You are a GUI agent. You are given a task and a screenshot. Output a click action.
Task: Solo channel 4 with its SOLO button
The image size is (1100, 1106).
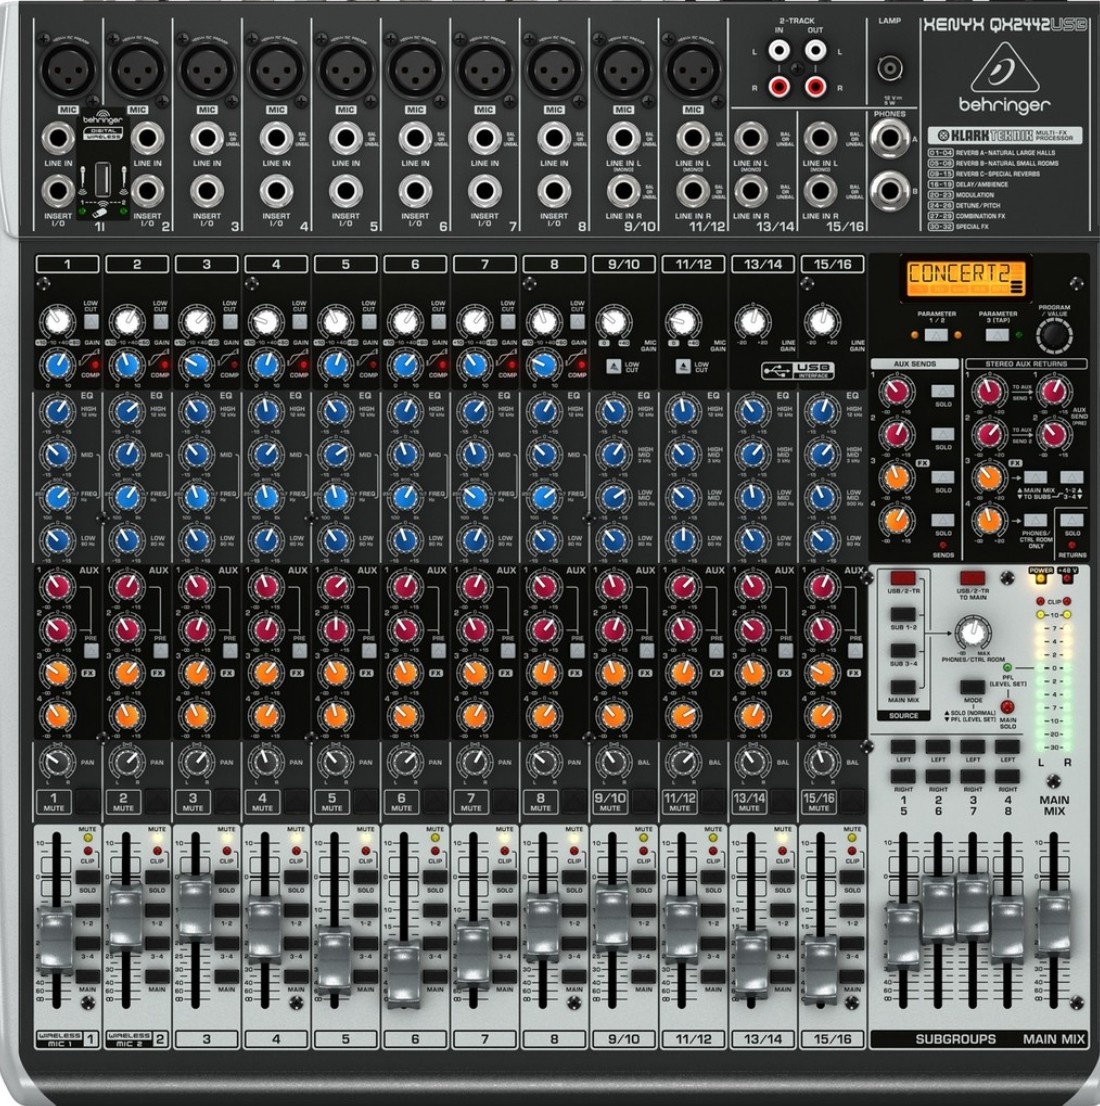296,877
